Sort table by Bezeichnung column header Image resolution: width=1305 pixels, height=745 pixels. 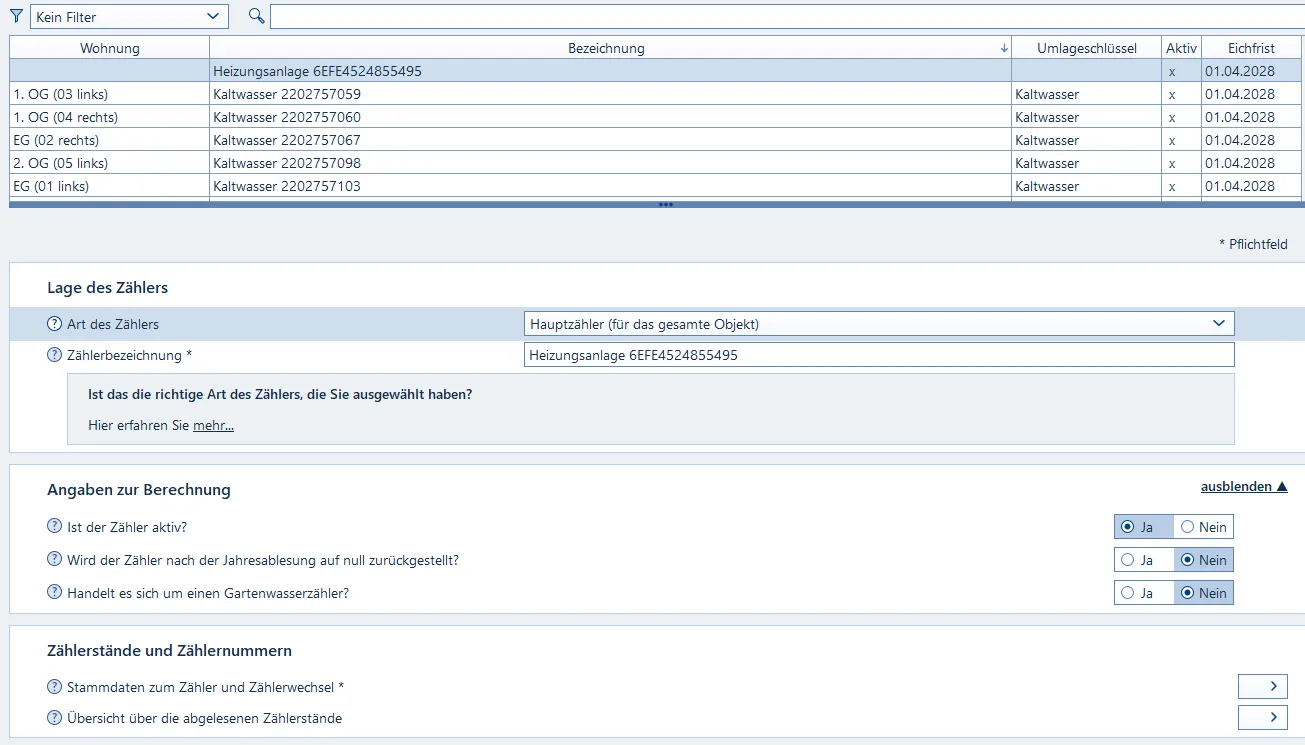(606, 48)
